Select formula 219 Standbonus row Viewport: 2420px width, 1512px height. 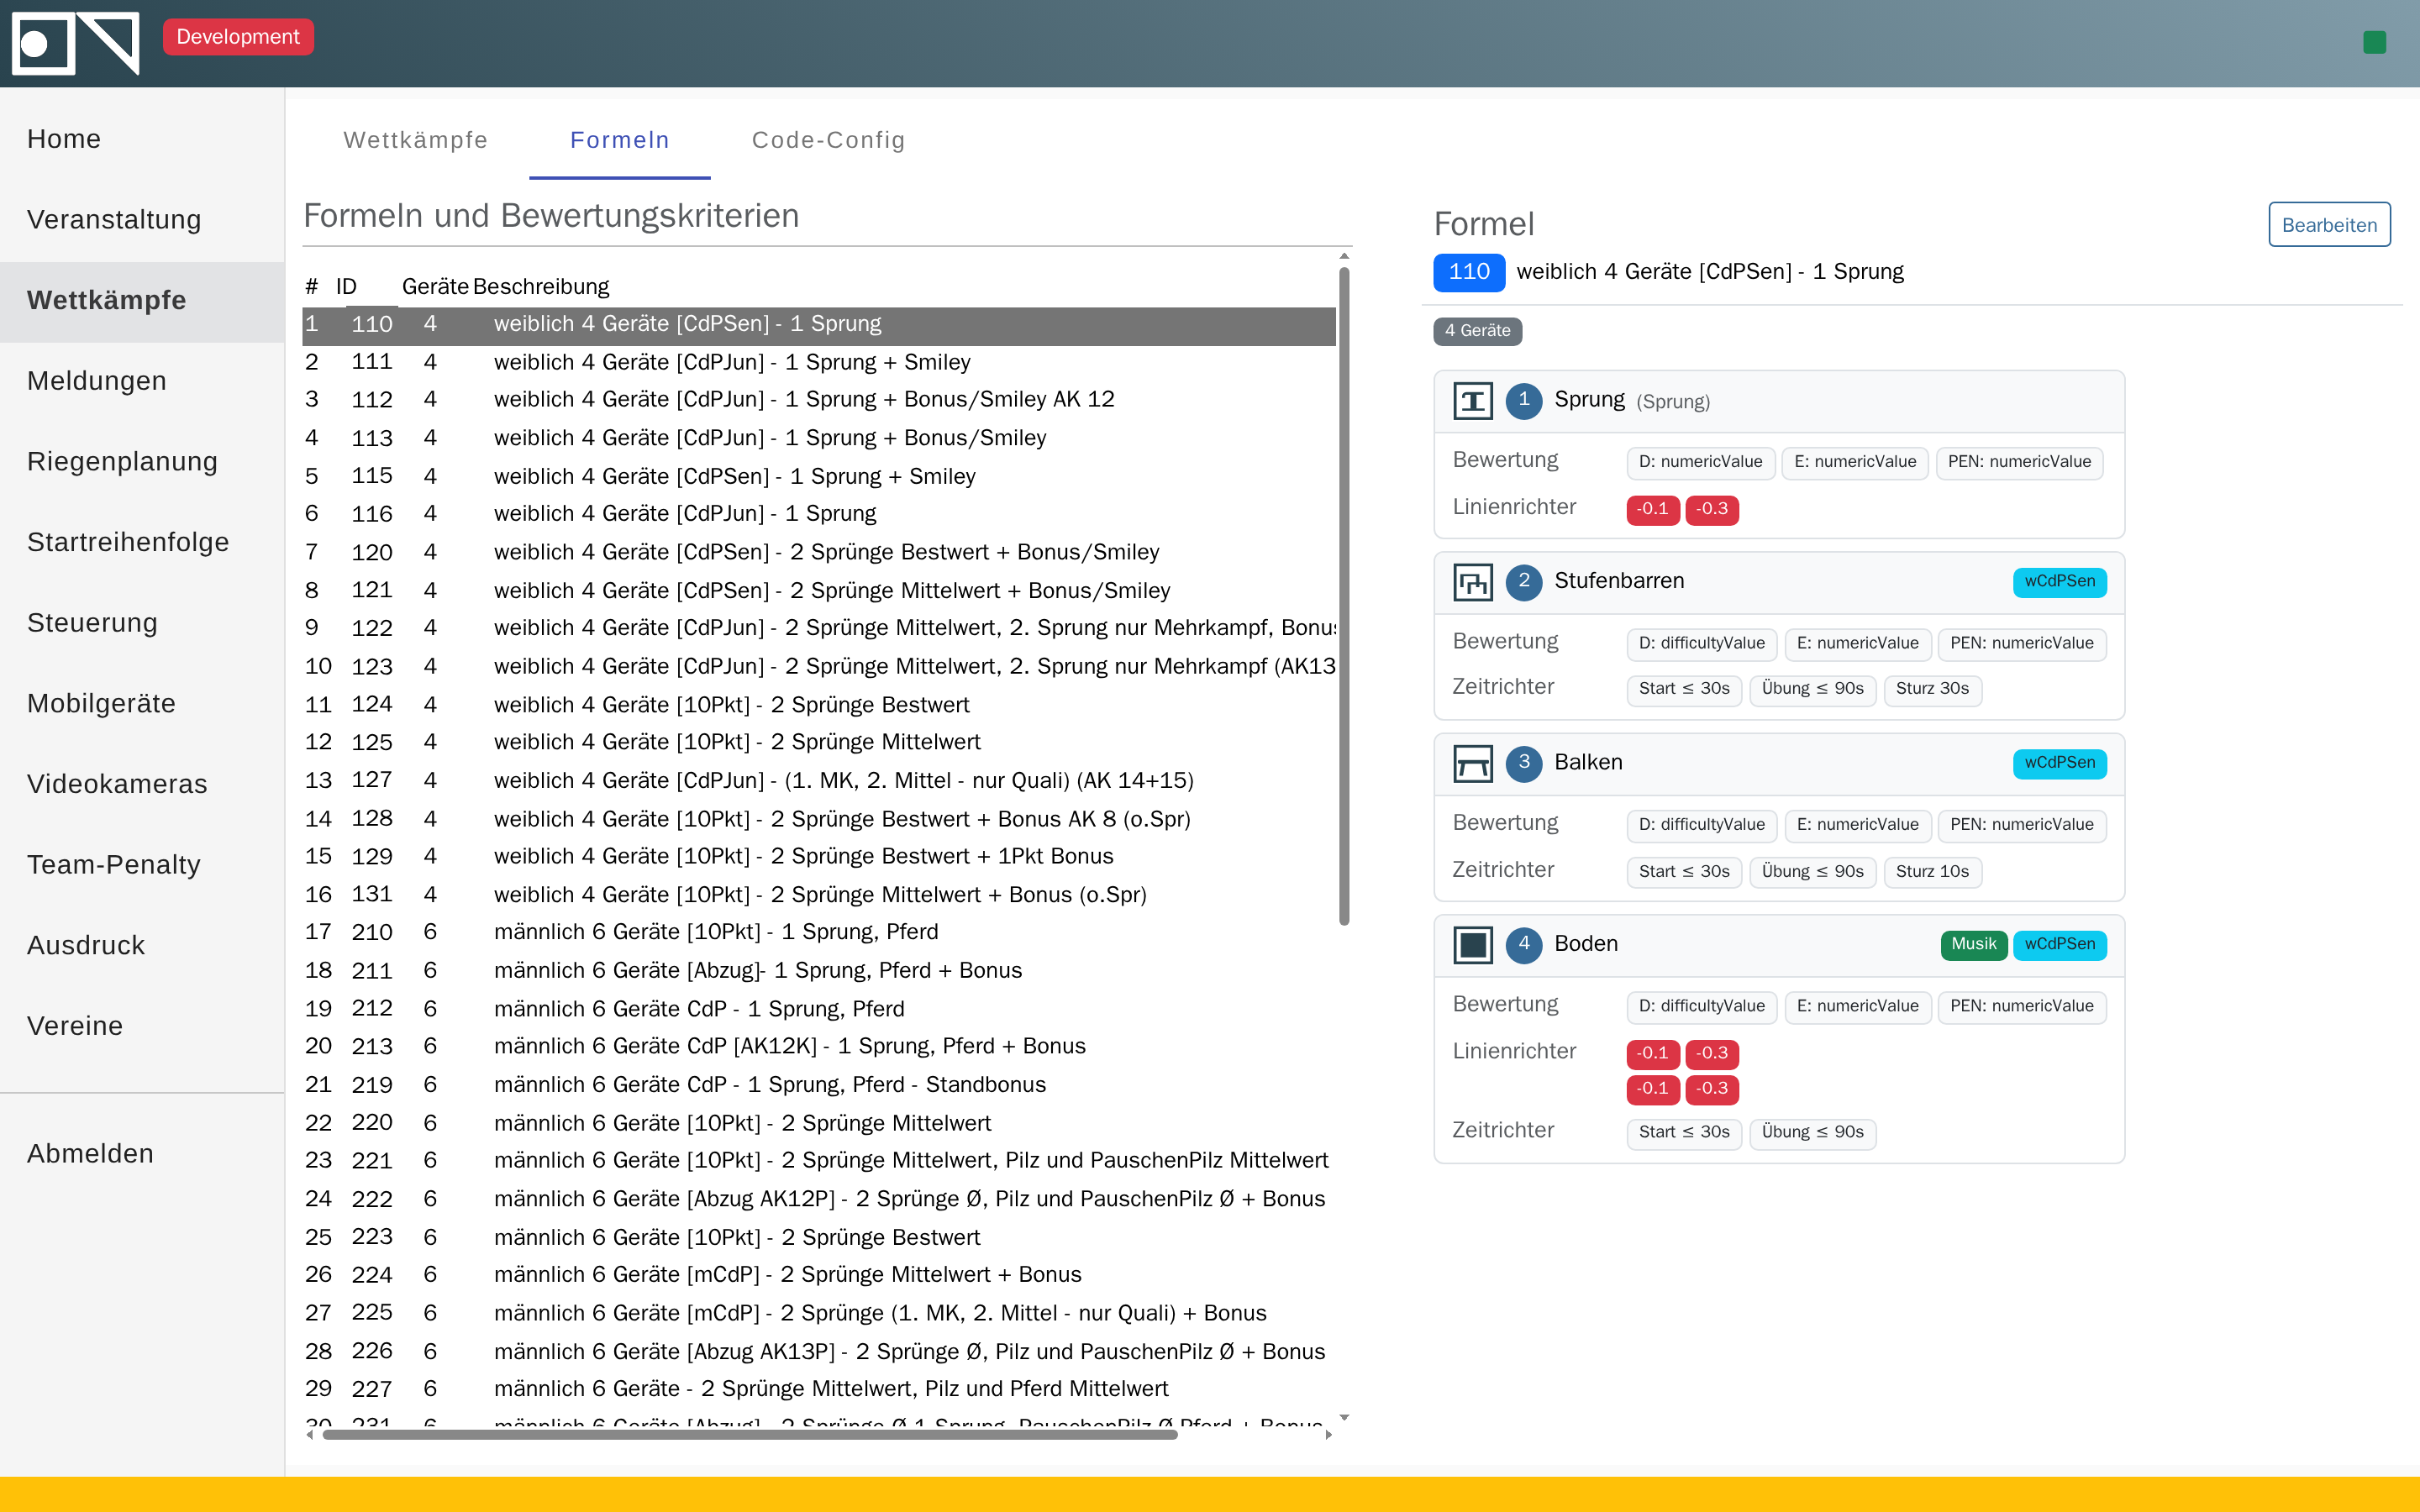819,1086
